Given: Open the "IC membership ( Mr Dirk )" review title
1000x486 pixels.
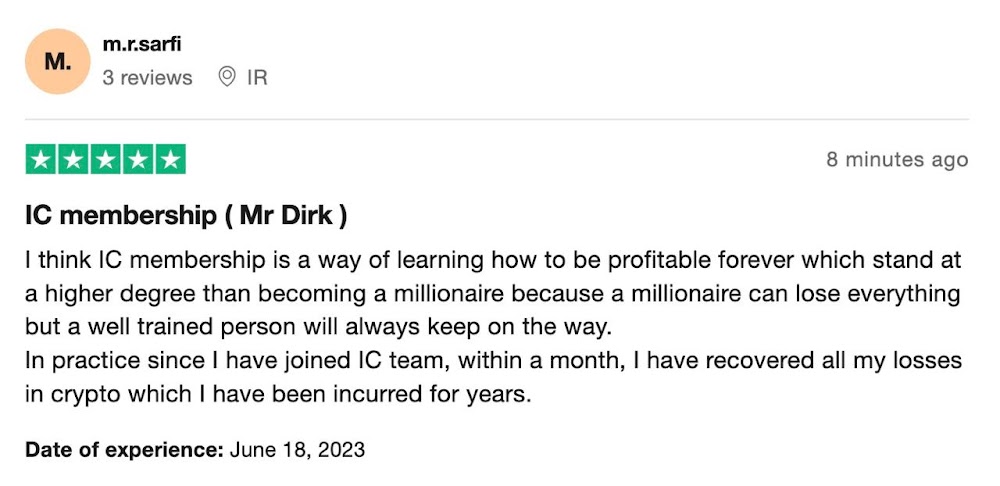Looking at the screenshot, I should pyautogui.click(x=186, y=215).
